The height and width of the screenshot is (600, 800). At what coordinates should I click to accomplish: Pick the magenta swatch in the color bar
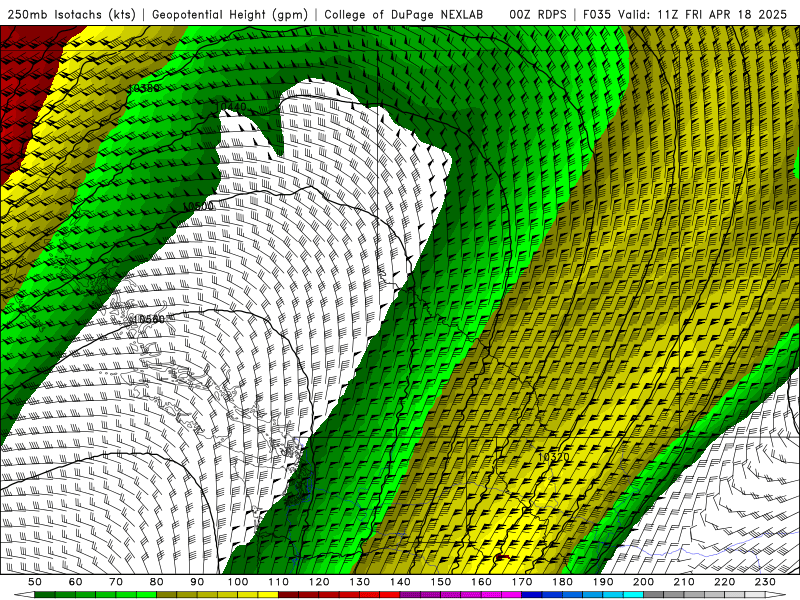coord(511,595)
